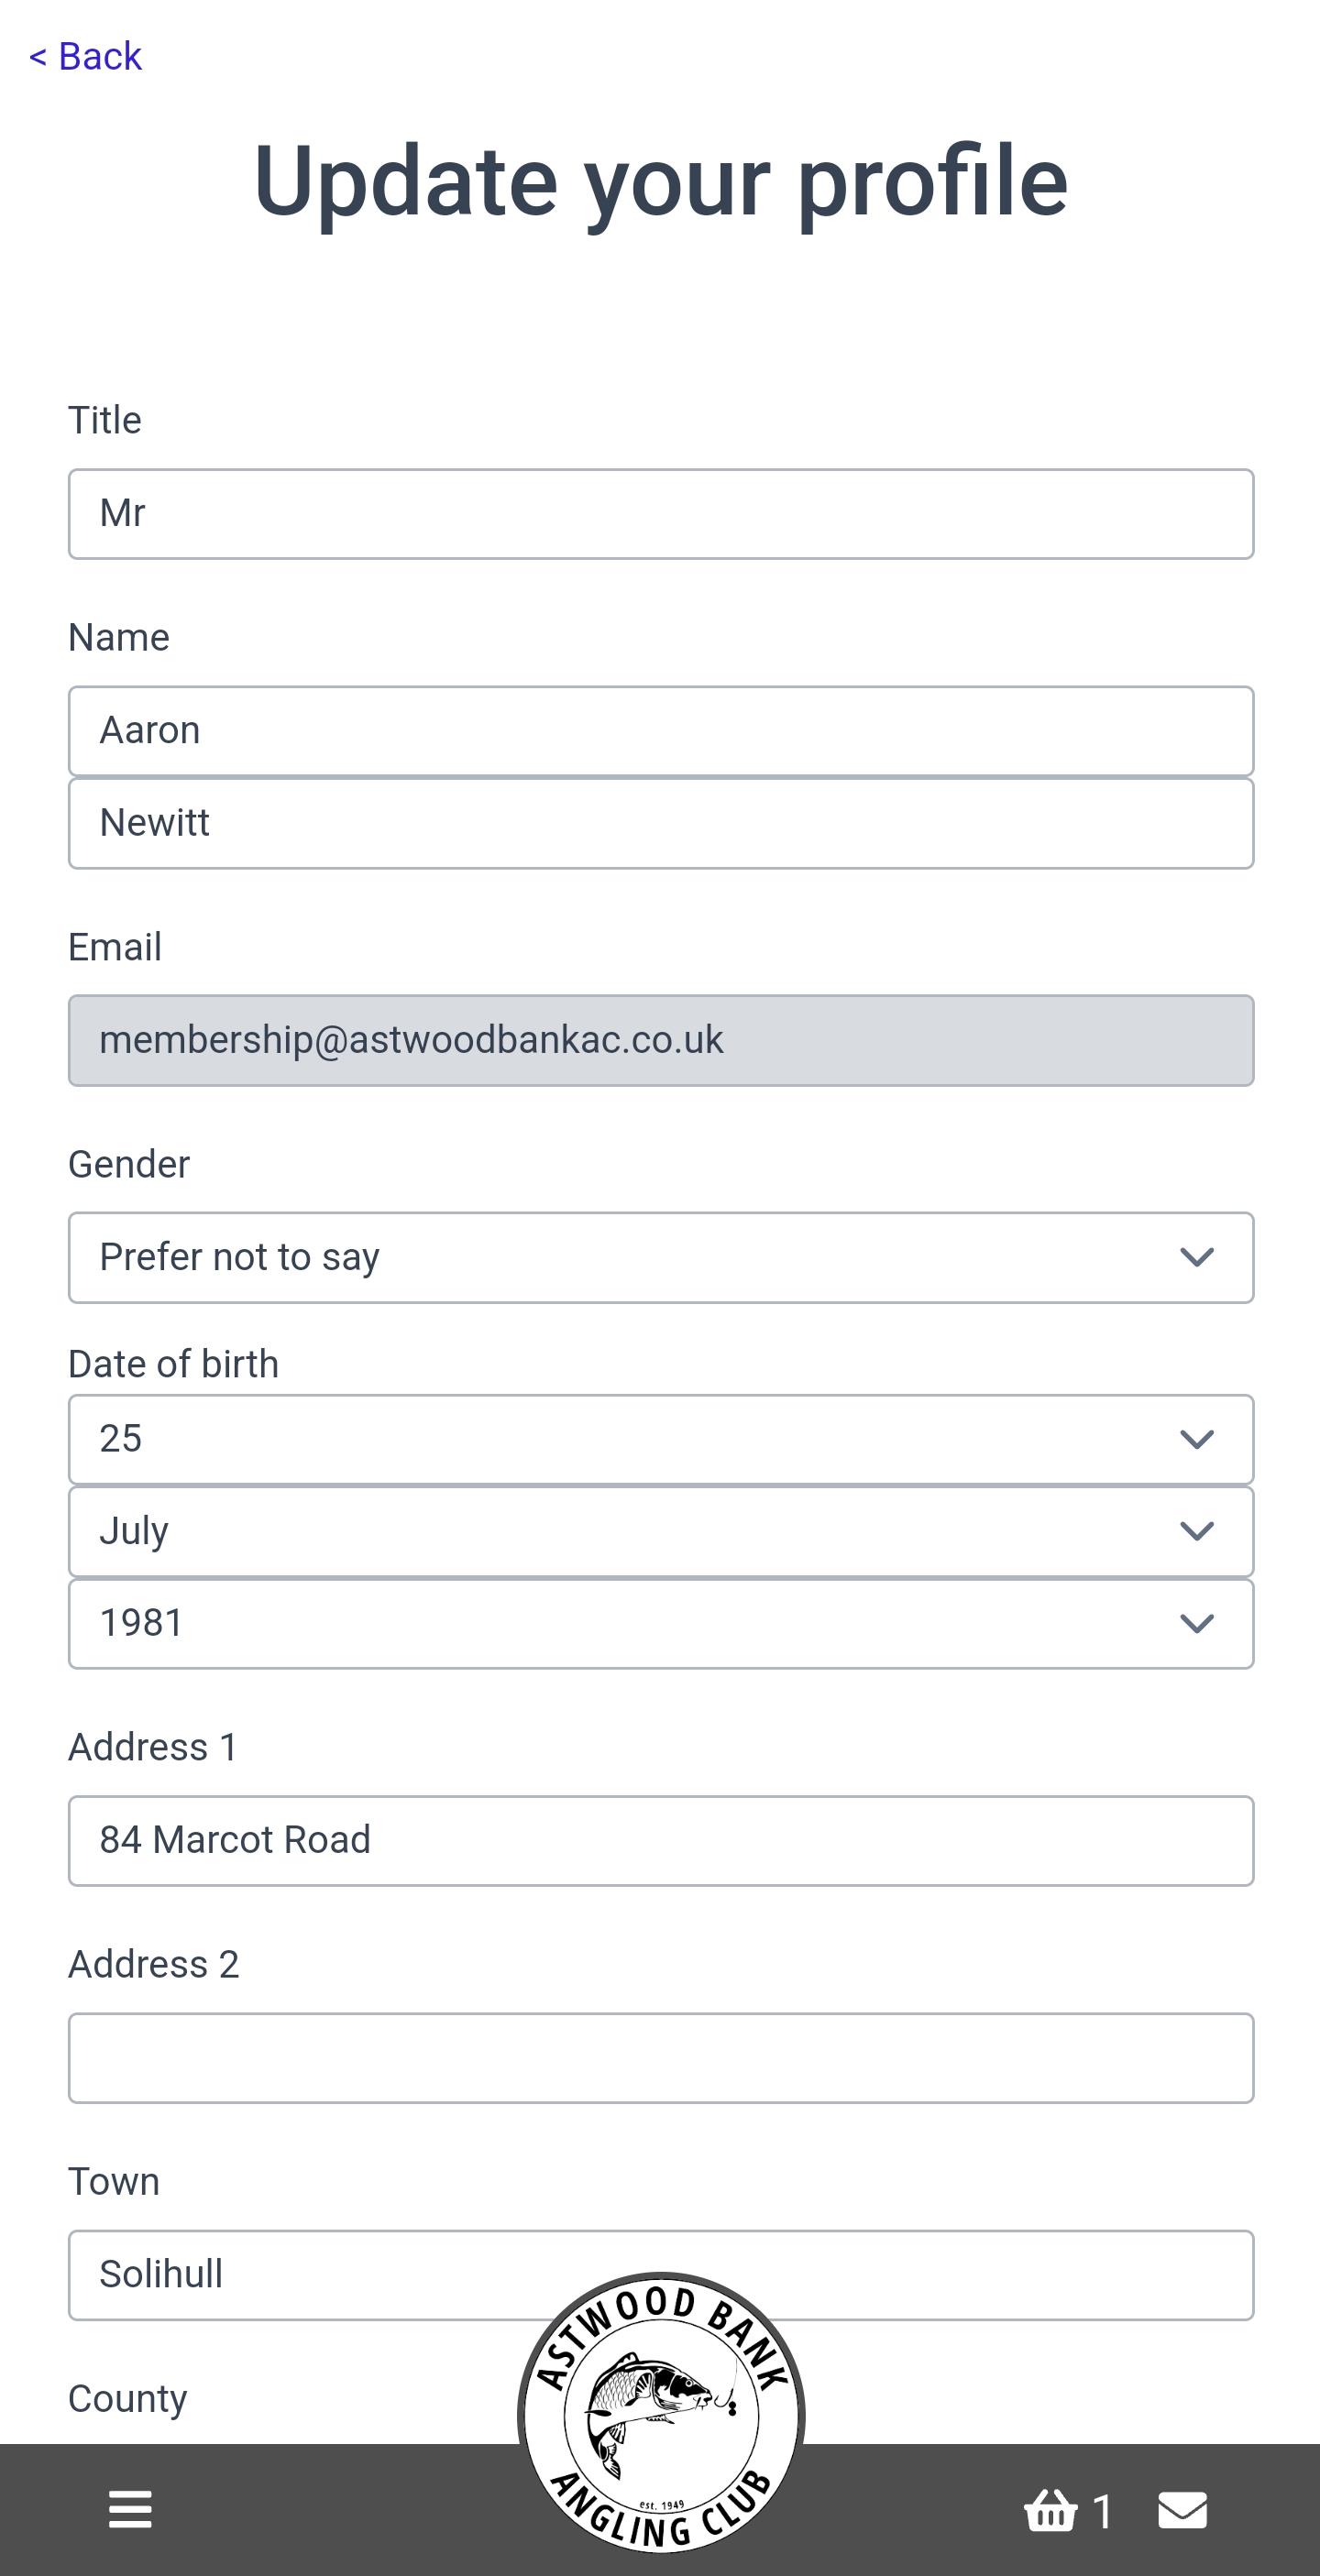Click the first name field Aaron
The image size is (1320, 2576).
[661, 731]
